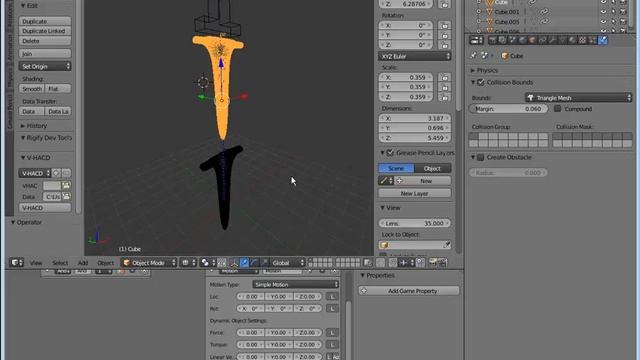Open the Material properties tab
This screenshot has height=360, width=640.
click(572, 40)
